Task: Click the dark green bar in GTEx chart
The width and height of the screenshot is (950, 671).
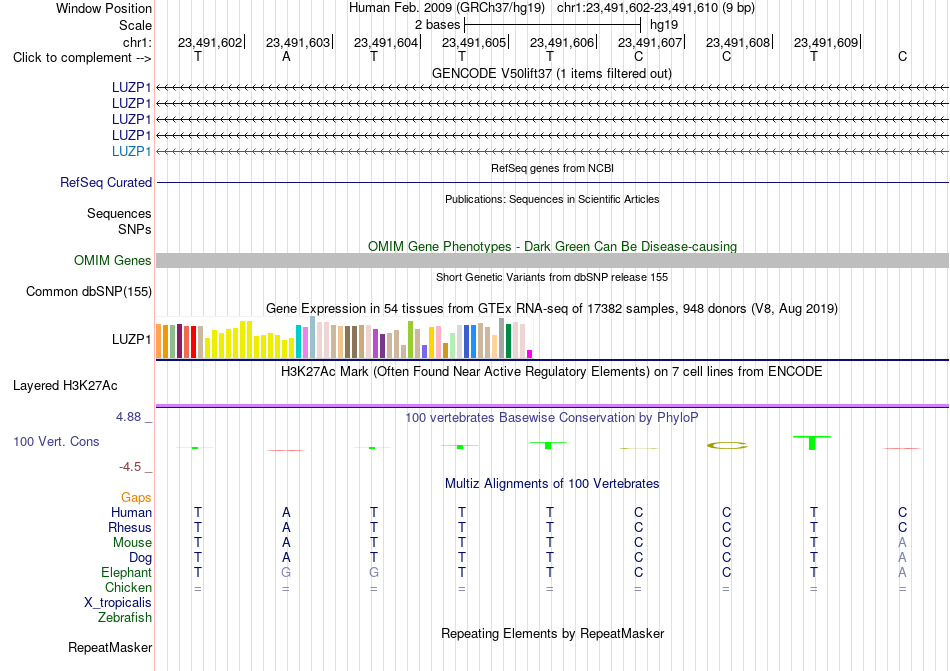Action: tap(508, 341)
